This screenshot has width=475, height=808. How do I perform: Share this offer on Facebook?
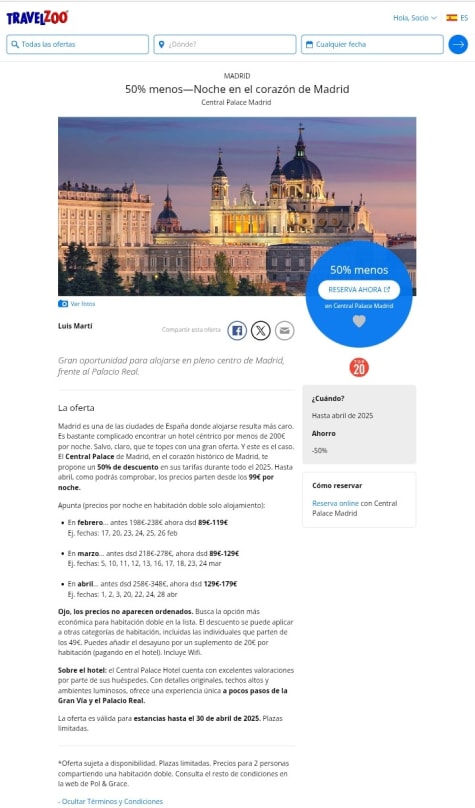[237, 330]
